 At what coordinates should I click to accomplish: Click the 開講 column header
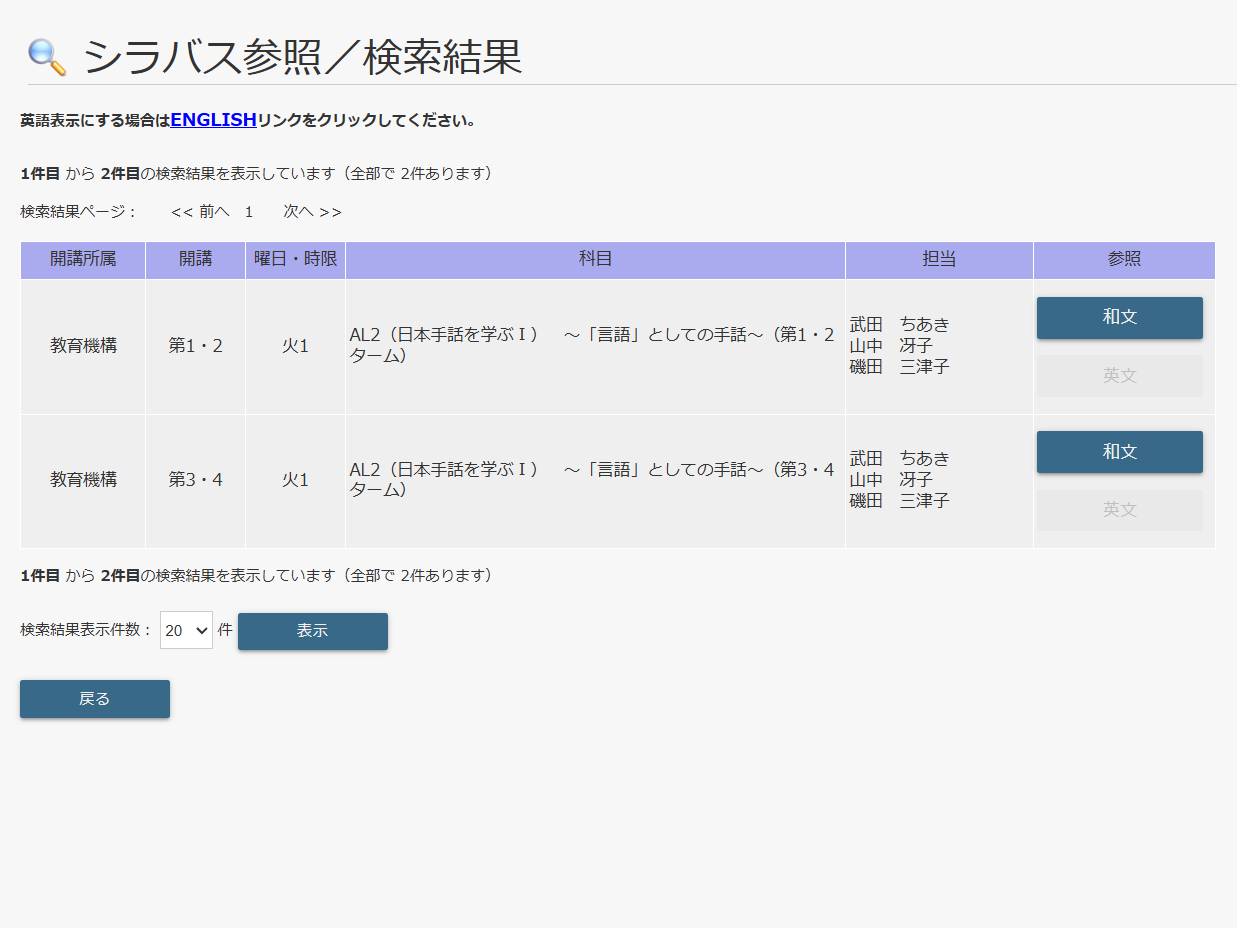click(195, 260)
